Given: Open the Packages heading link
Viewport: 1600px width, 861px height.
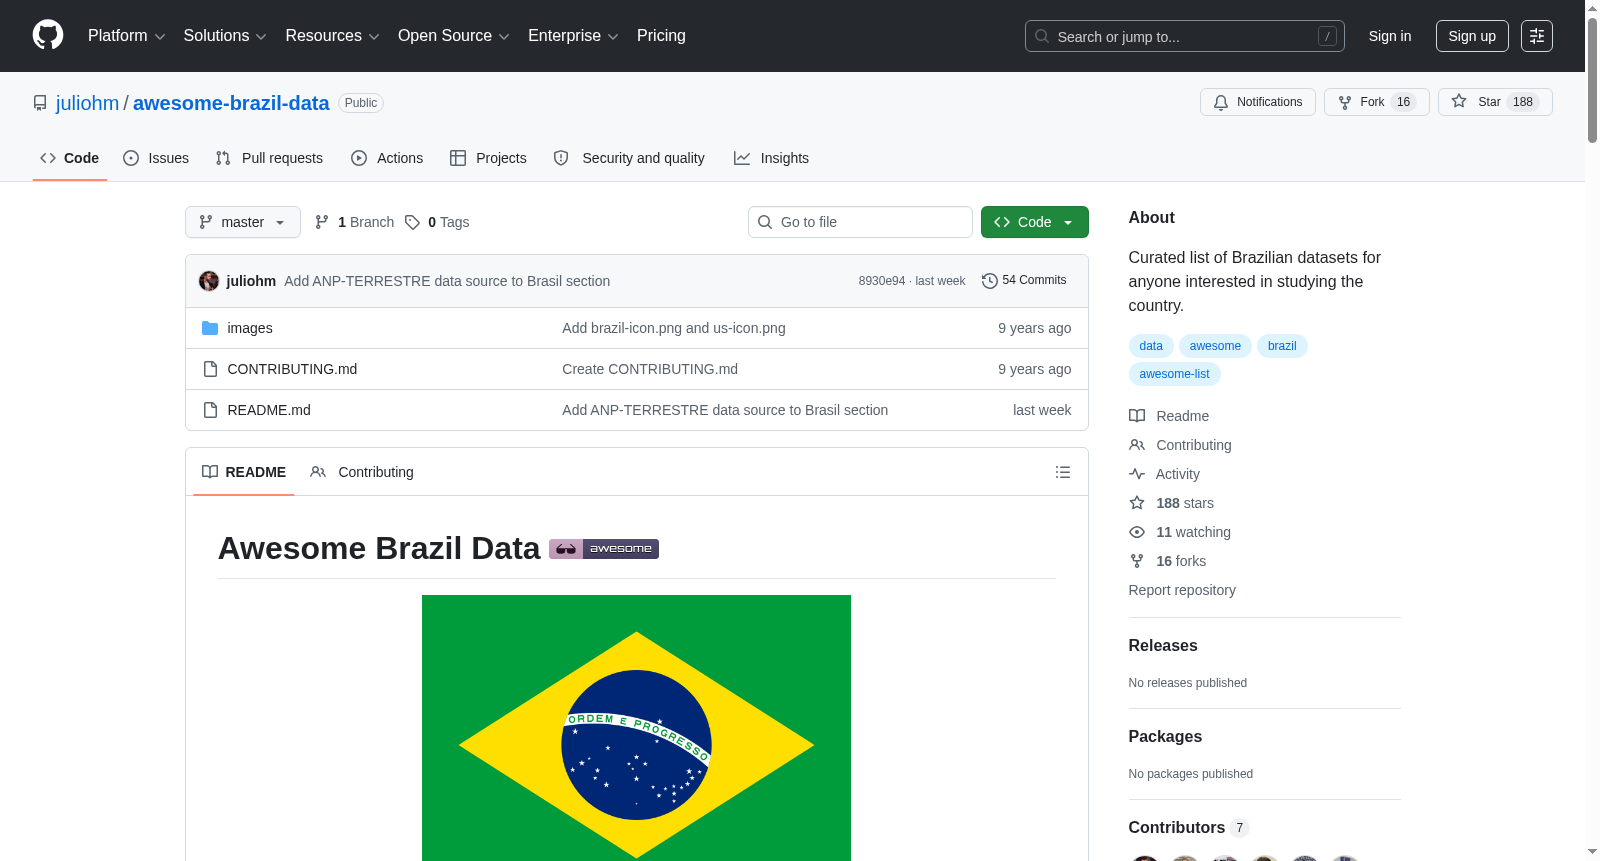Looking at the screenshot, I should [x=1165, y=737].
